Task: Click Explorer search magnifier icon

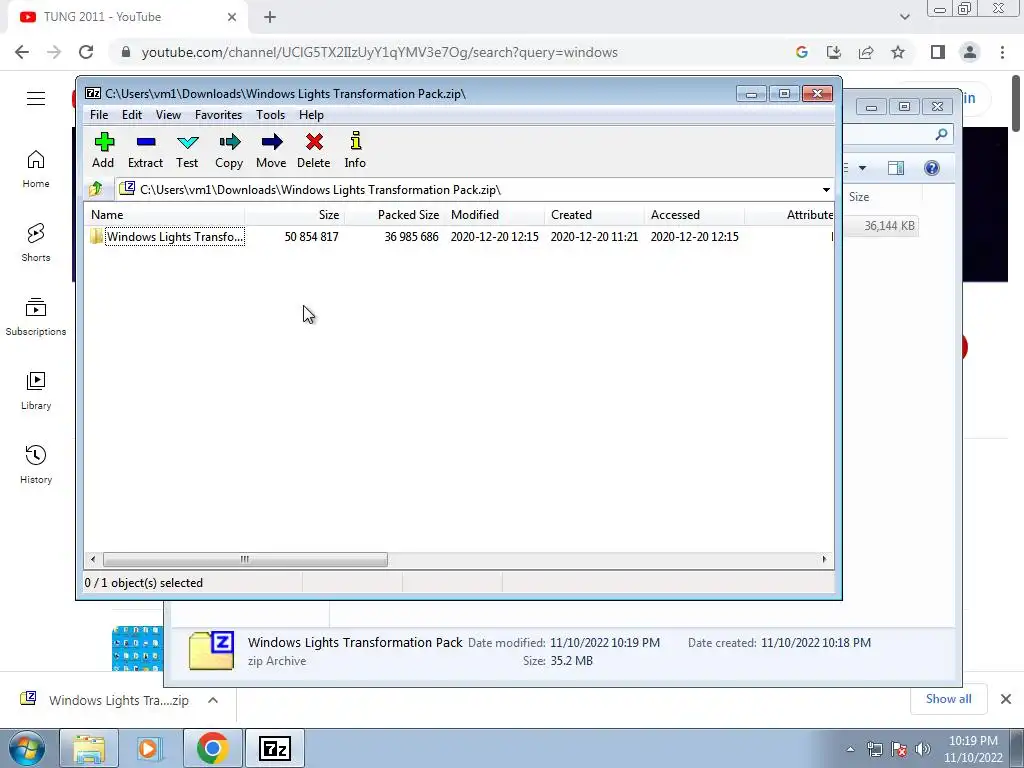Action: [941, 135]
